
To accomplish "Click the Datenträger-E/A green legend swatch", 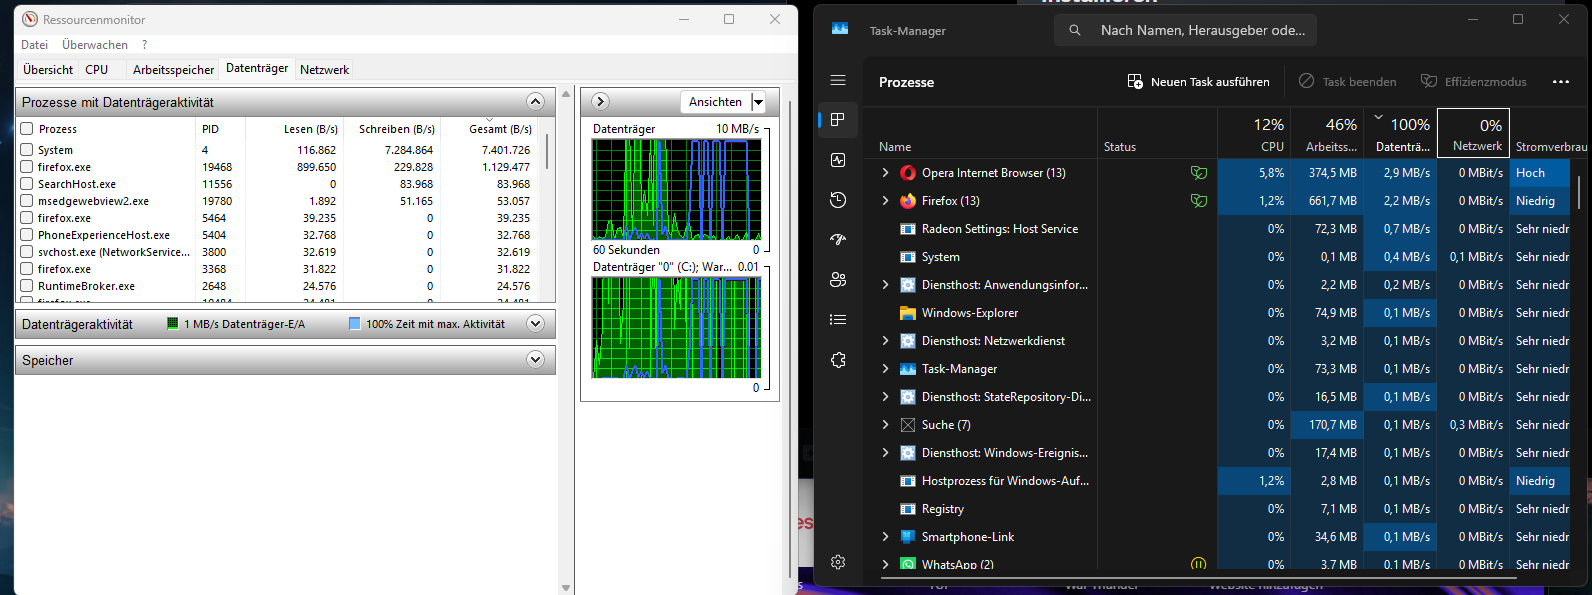I will (173, 324).
